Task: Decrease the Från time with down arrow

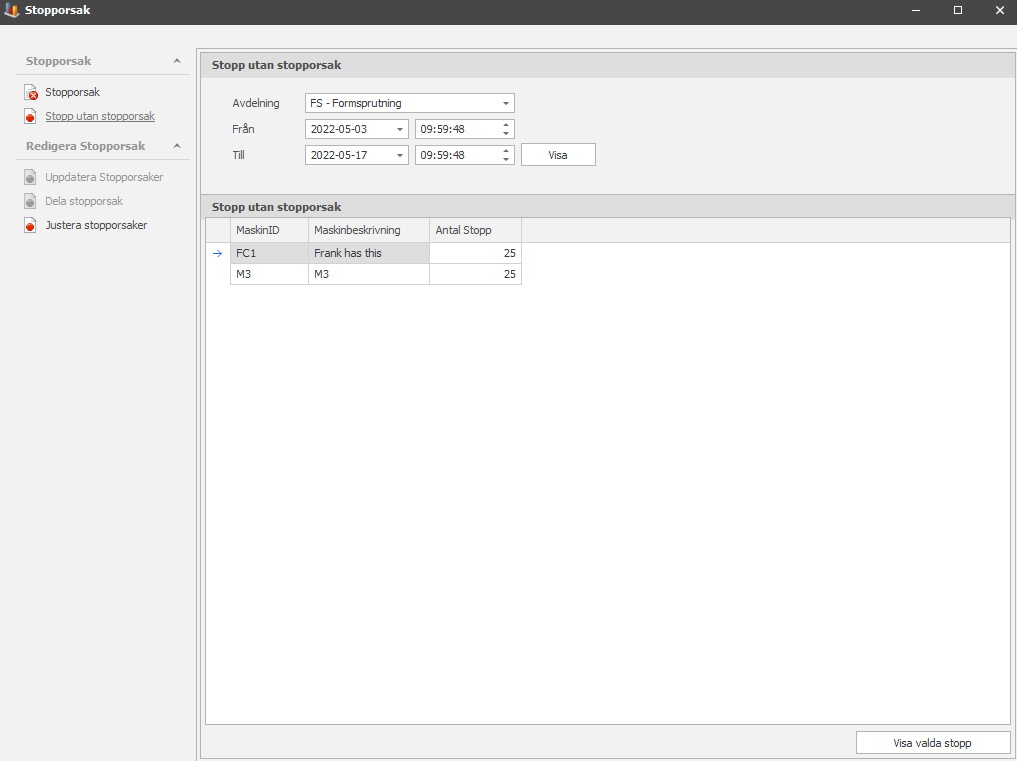Action: [x=506, y=134]
